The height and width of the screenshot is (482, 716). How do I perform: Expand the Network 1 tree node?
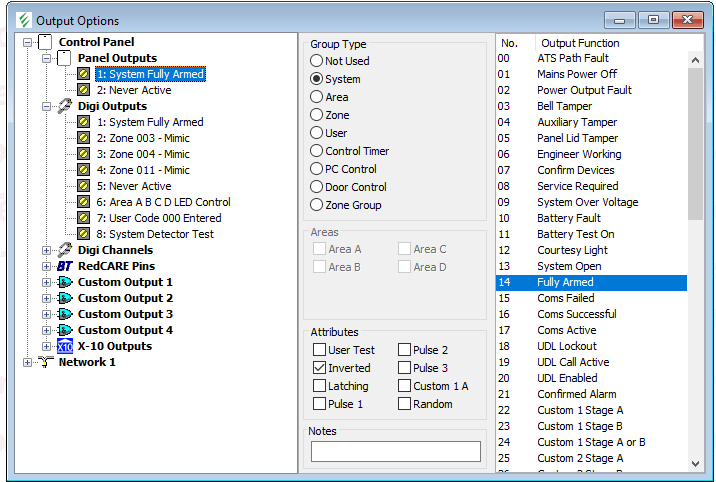[x=27, y=362]
